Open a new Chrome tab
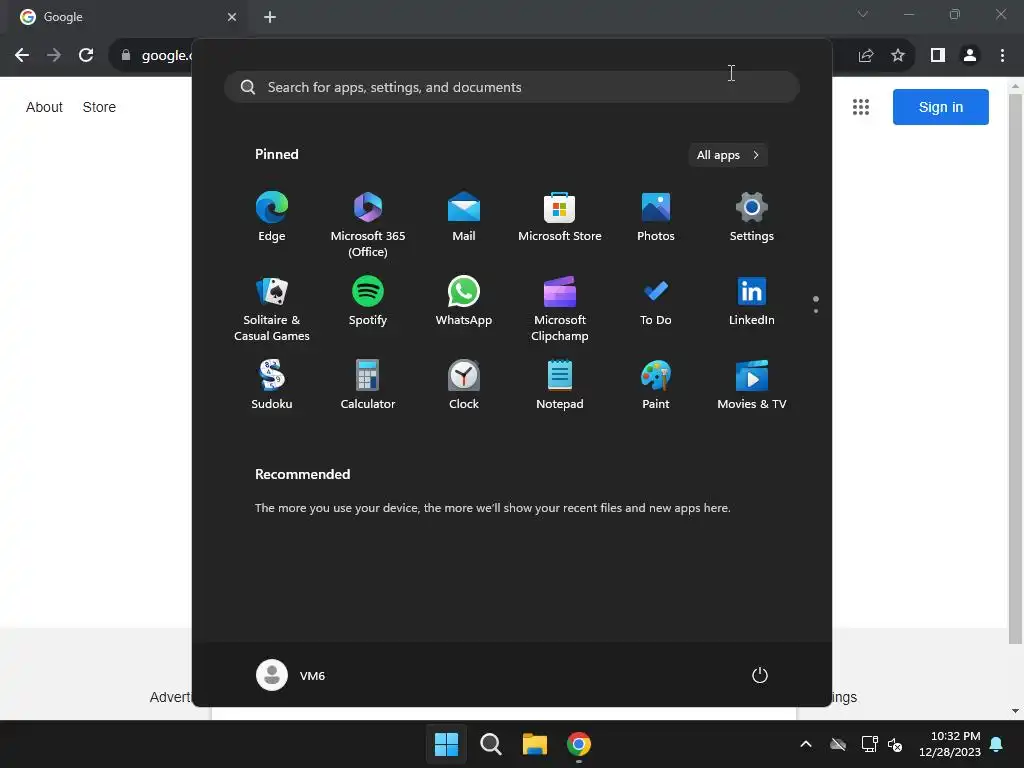Viewport: 1024px width, 768px height. (270, 17)
